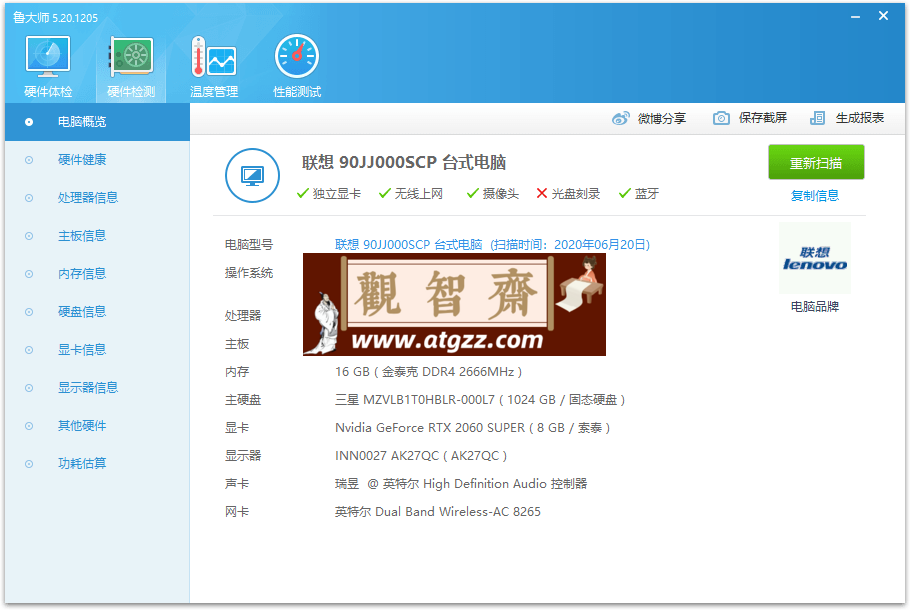This screenshot has height=610, width=910.
Task: Click the radio bullet beside 电脑概览
Action: click(x=29, y=122)
